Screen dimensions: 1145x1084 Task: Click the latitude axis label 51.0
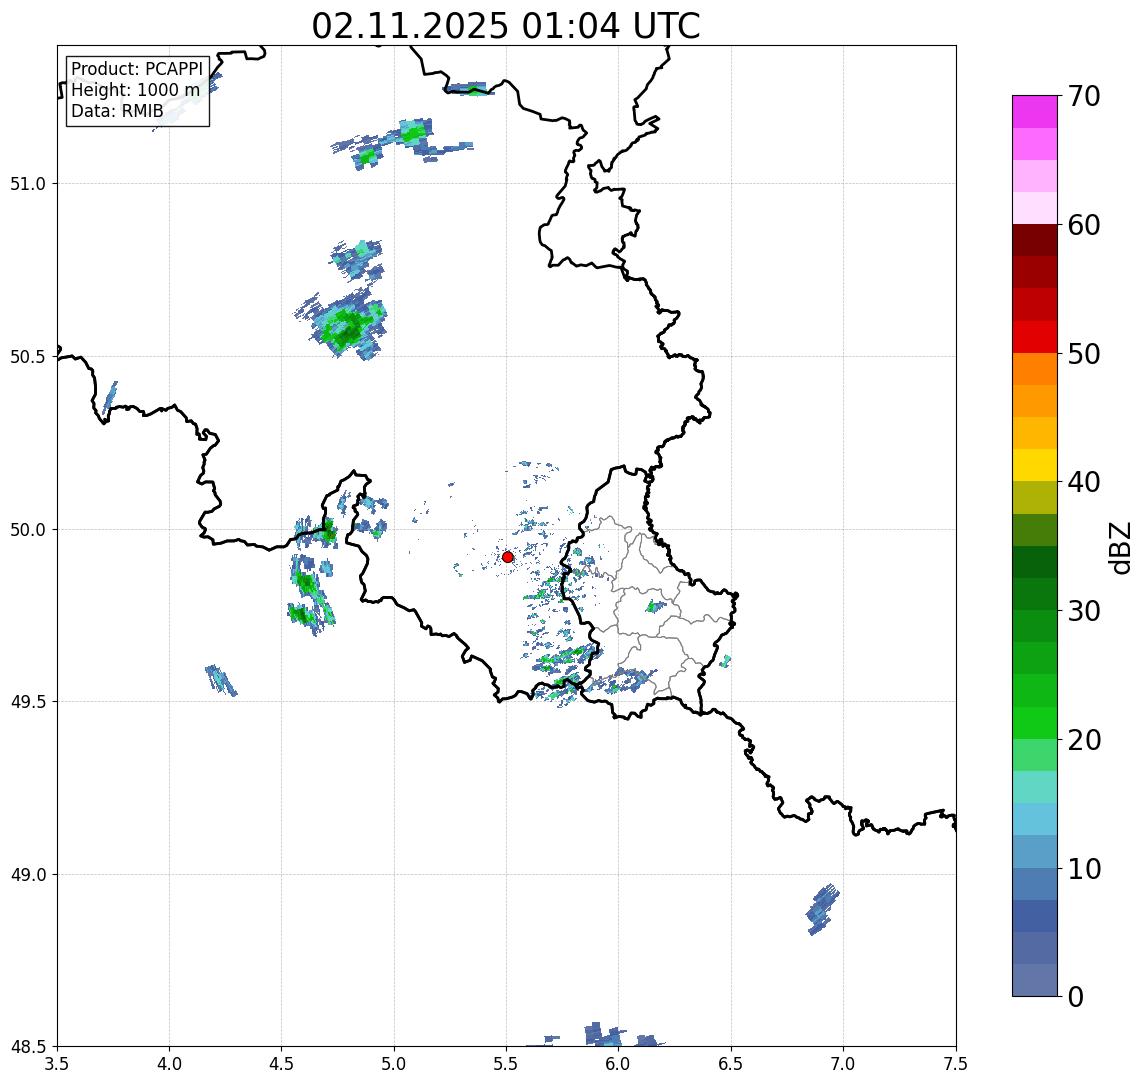[x=28, y=184]
